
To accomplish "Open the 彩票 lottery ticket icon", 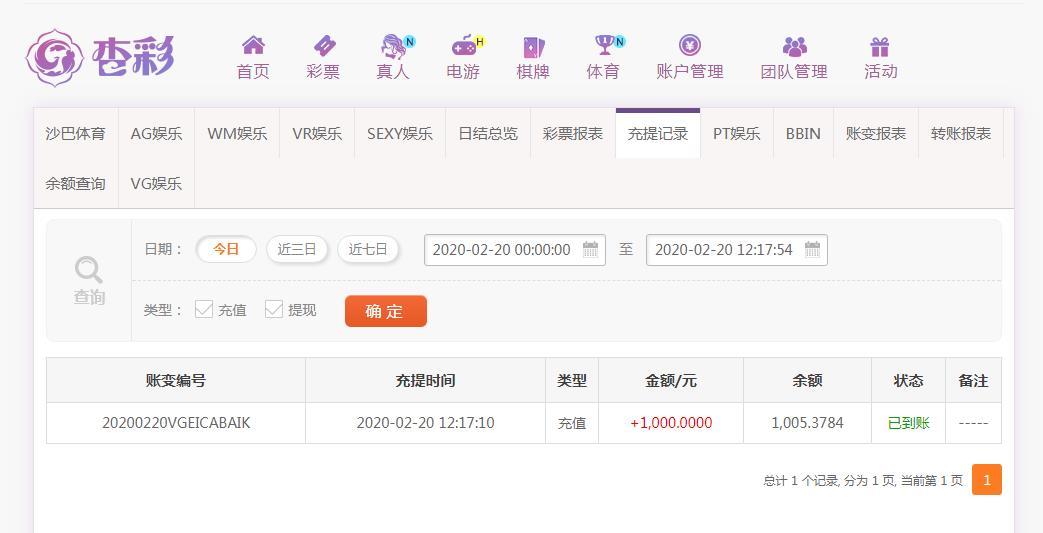I will point(324,46).
